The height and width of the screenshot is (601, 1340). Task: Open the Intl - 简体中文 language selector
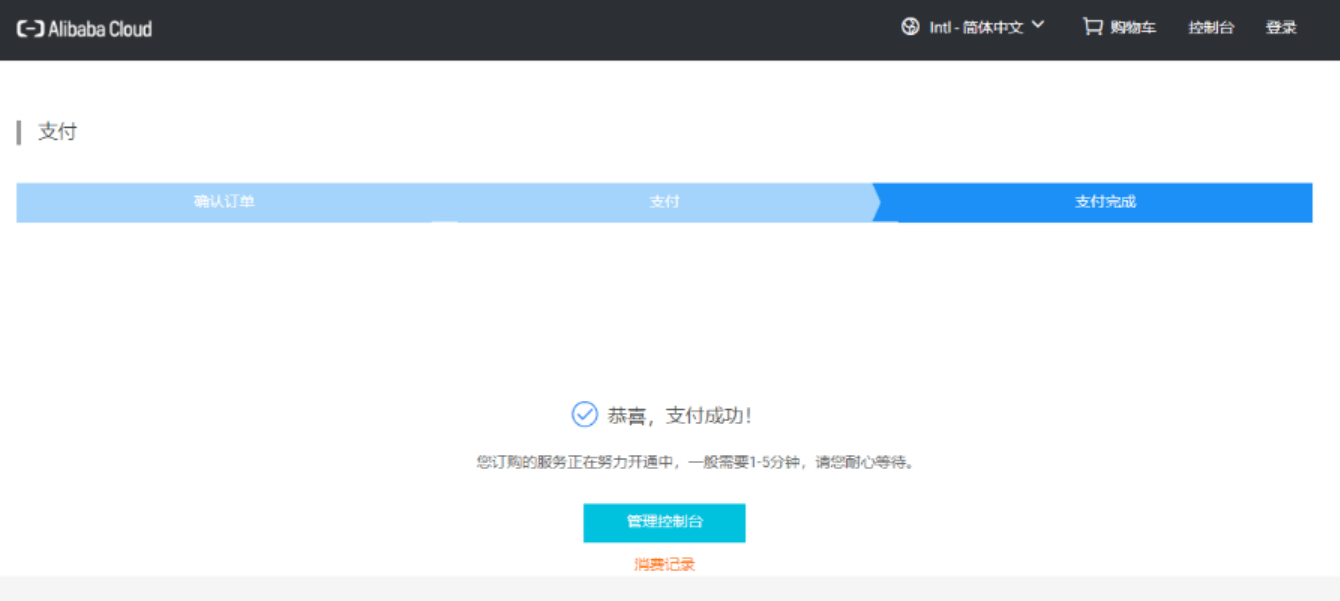[x=976, y=28]
